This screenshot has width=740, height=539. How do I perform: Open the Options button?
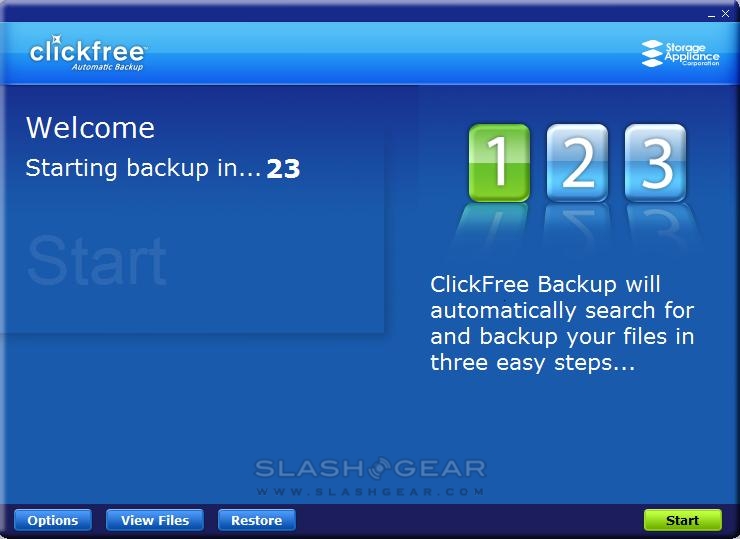pos(53,520)
